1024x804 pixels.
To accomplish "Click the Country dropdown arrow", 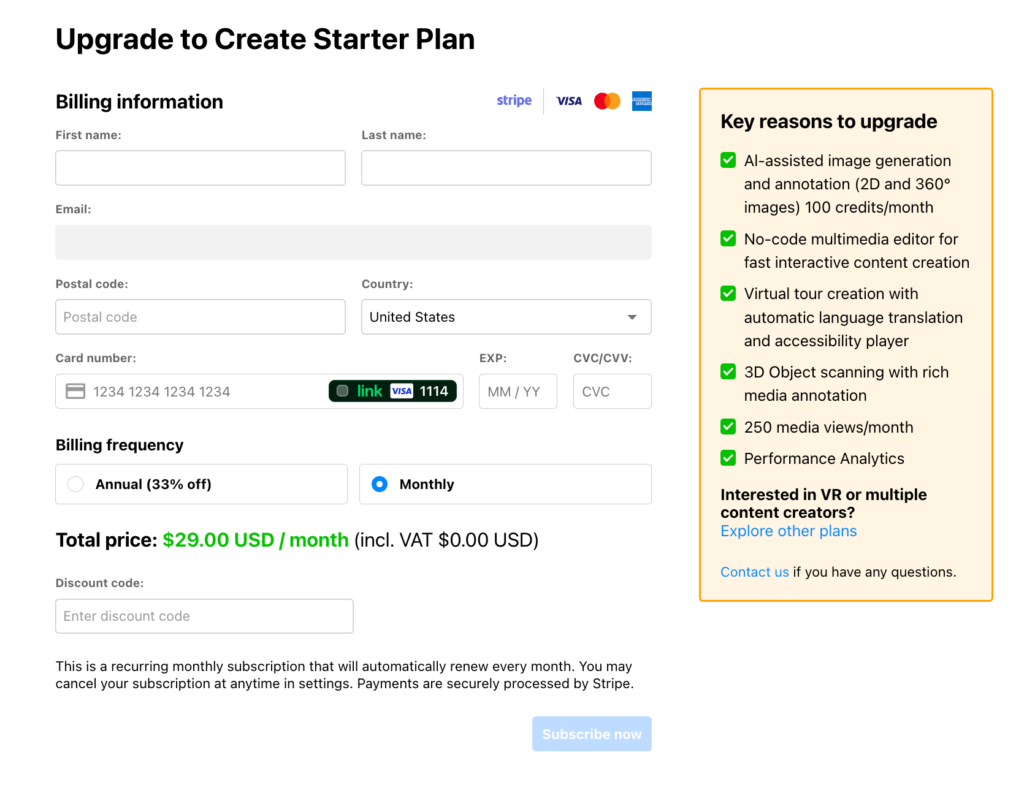I will [x=632, y=317].
